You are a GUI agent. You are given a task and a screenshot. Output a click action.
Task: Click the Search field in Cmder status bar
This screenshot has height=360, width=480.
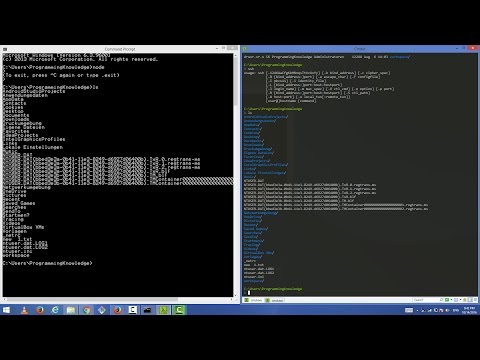click(x=425, y=300)
